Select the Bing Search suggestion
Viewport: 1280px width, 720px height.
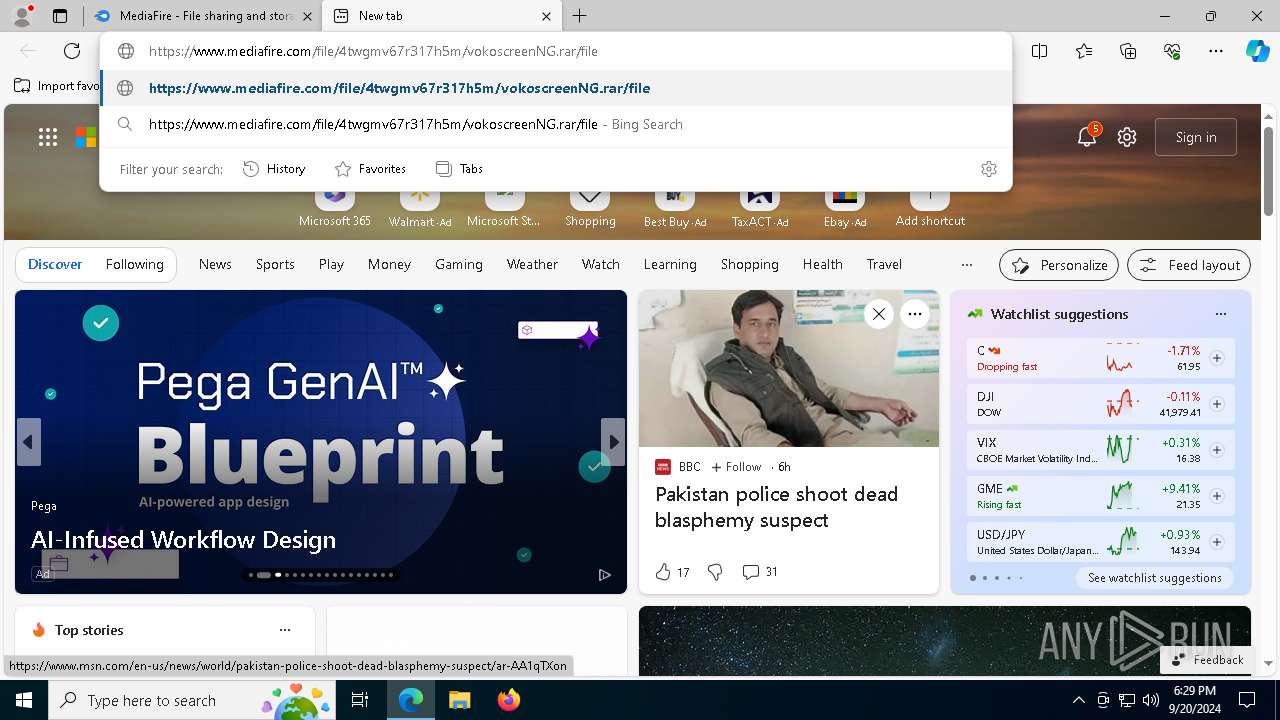coord(557,125)
